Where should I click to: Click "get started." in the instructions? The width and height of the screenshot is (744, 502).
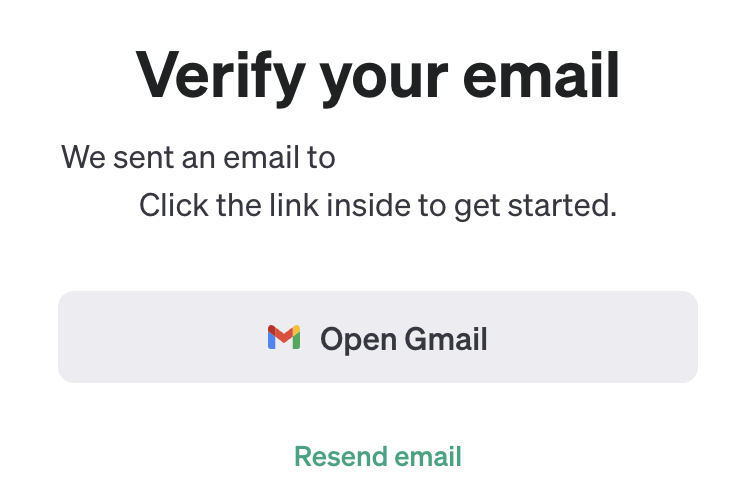[536, 206]
